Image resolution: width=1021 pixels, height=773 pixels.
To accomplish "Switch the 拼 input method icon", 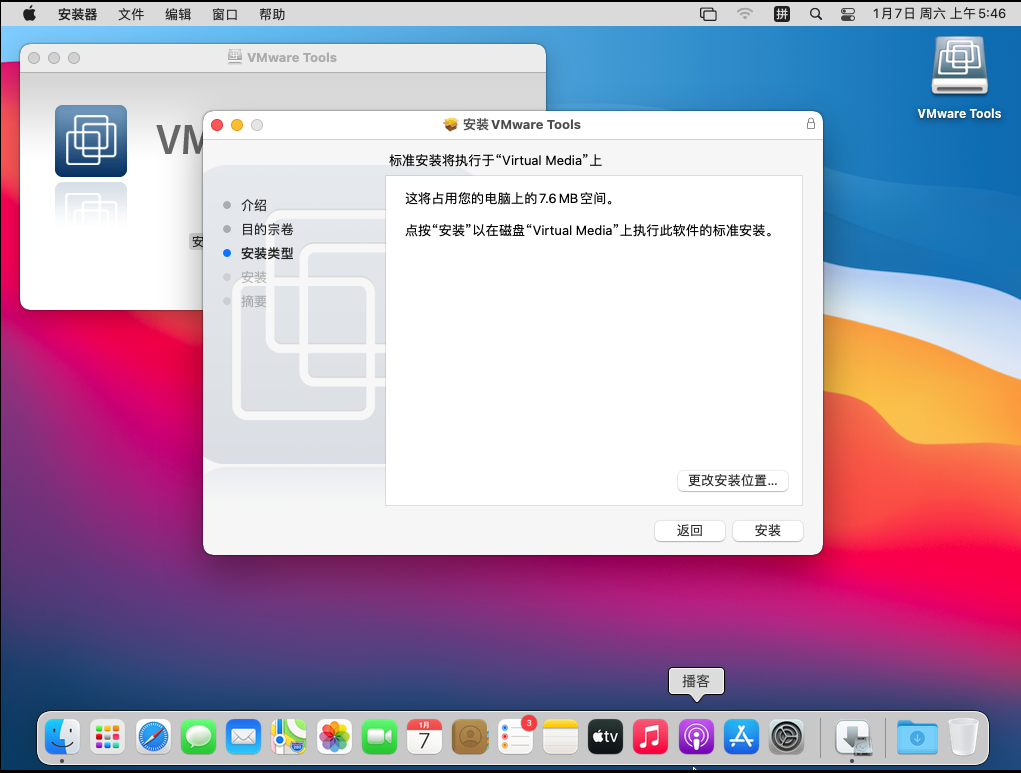I will (781, 14).
